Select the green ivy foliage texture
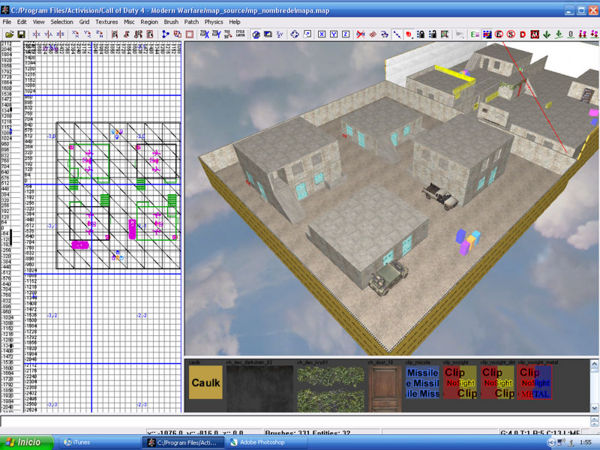The image size is (600, 450). tap(331, 388)
